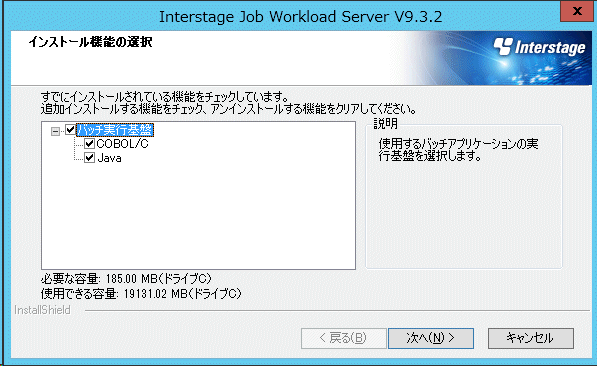Click the インストール機能の選択 heading
597x366 pixels.
pyautogui.click(x=90, y=42)
